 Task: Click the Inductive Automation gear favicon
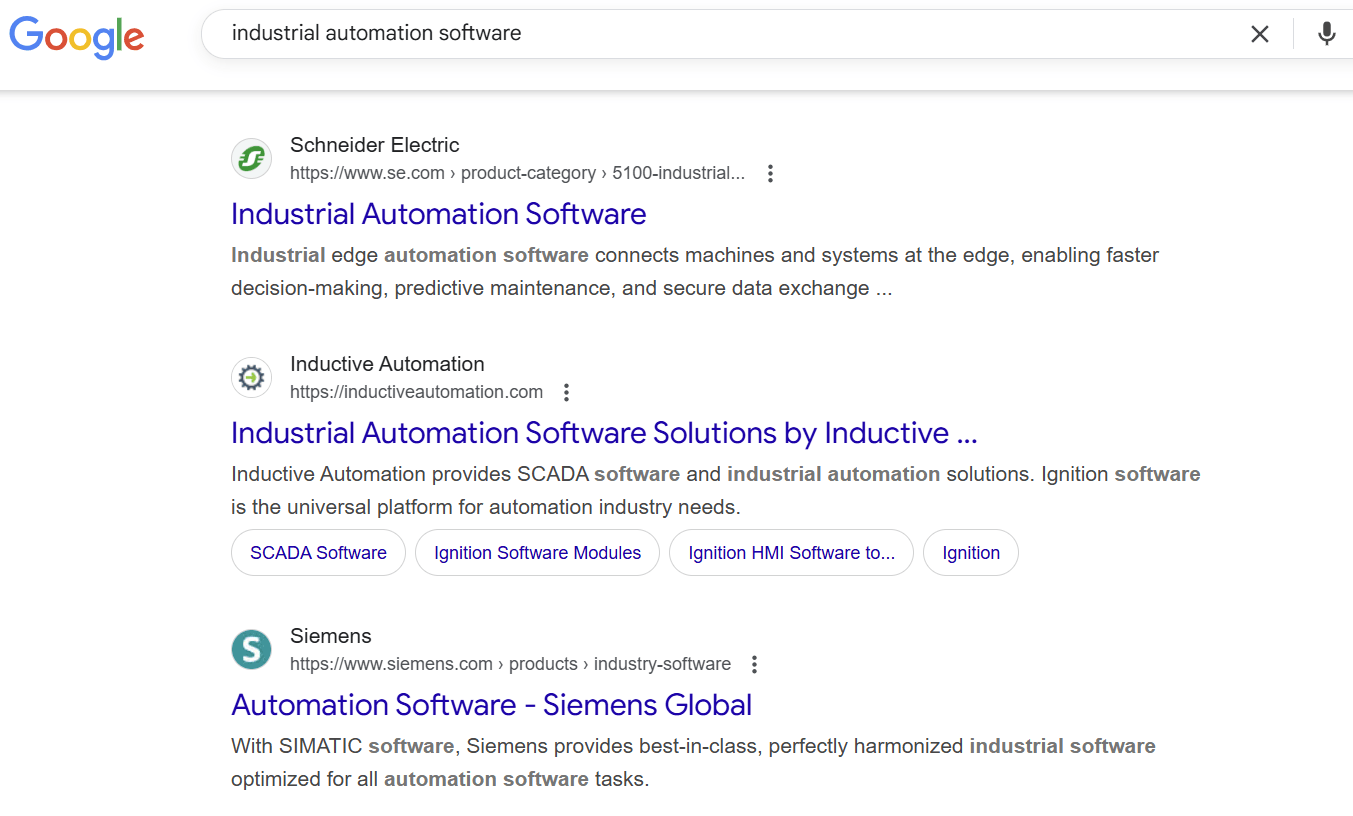tap(251, 377)
